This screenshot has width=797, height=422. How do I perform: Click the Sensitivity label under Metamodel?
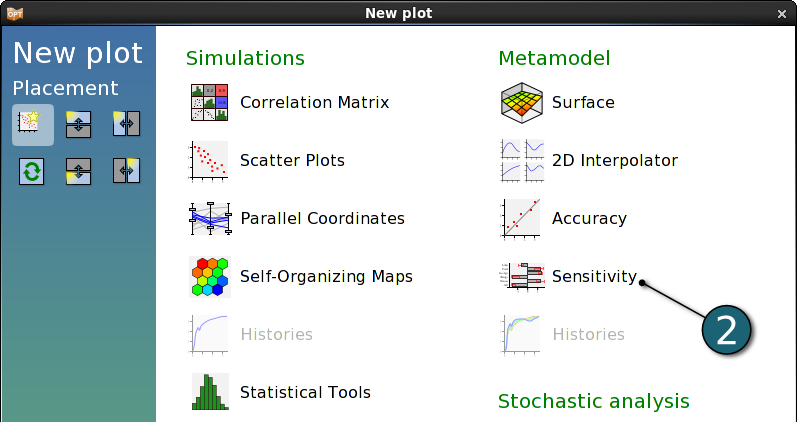(x=594, y=277)
